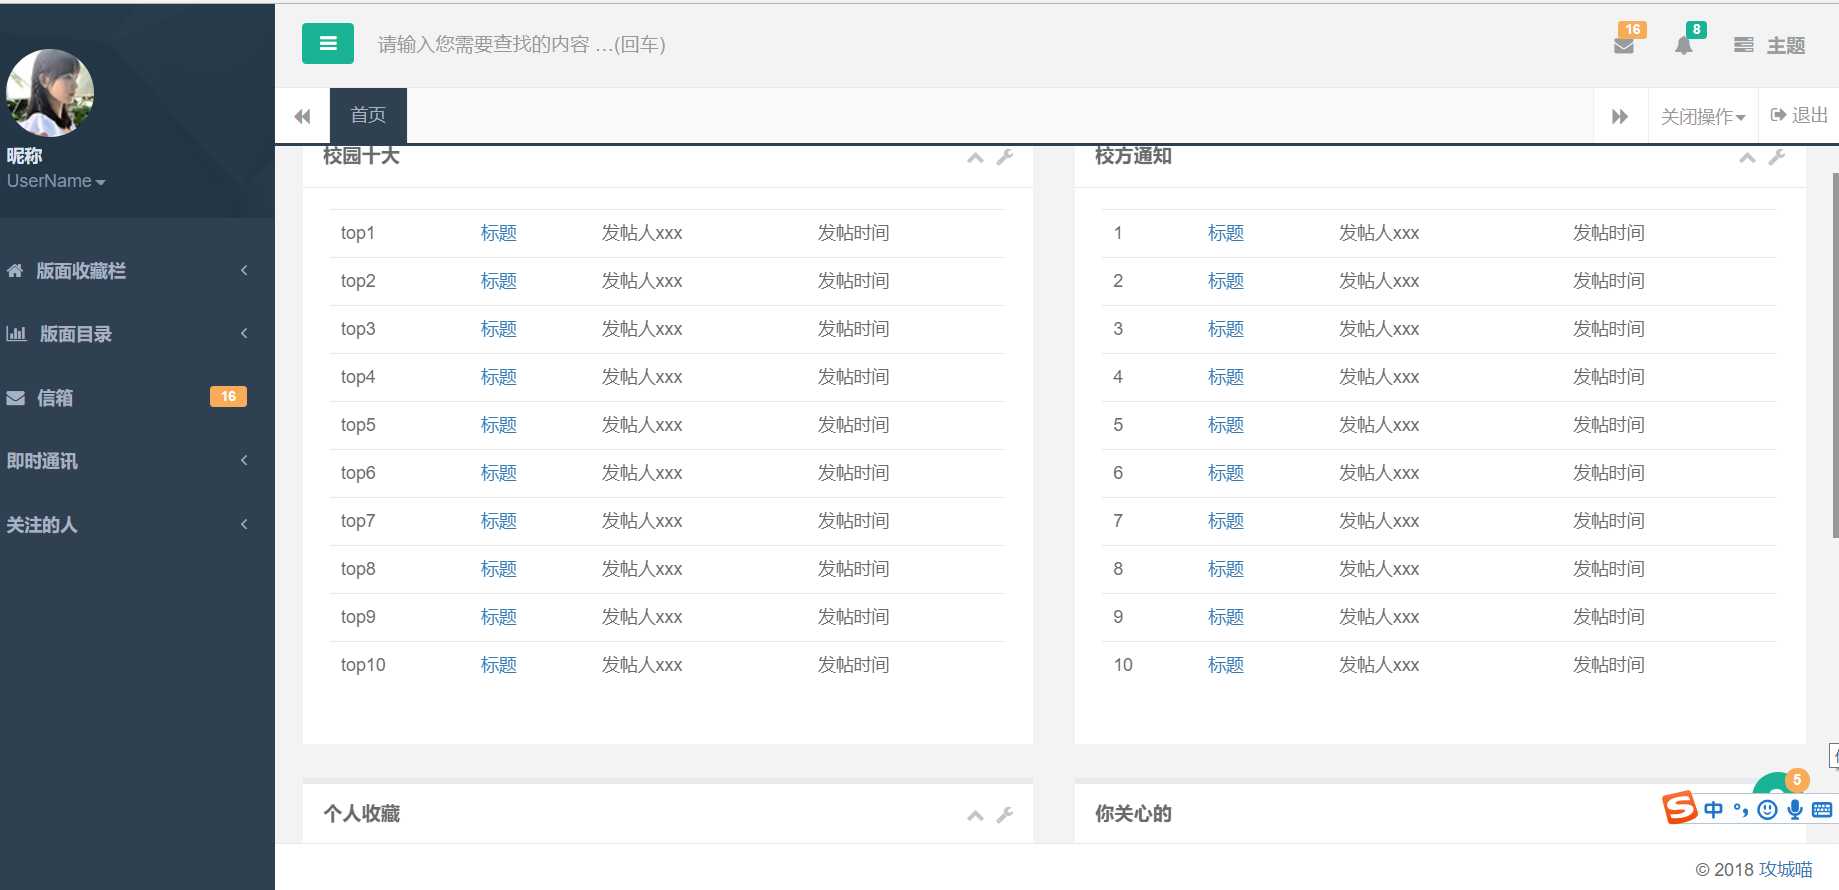The height and width of the screenshot is (890, 1839).
Task: Click the home icon beside 版面收藏栏
Action: (x=15, y=270)
